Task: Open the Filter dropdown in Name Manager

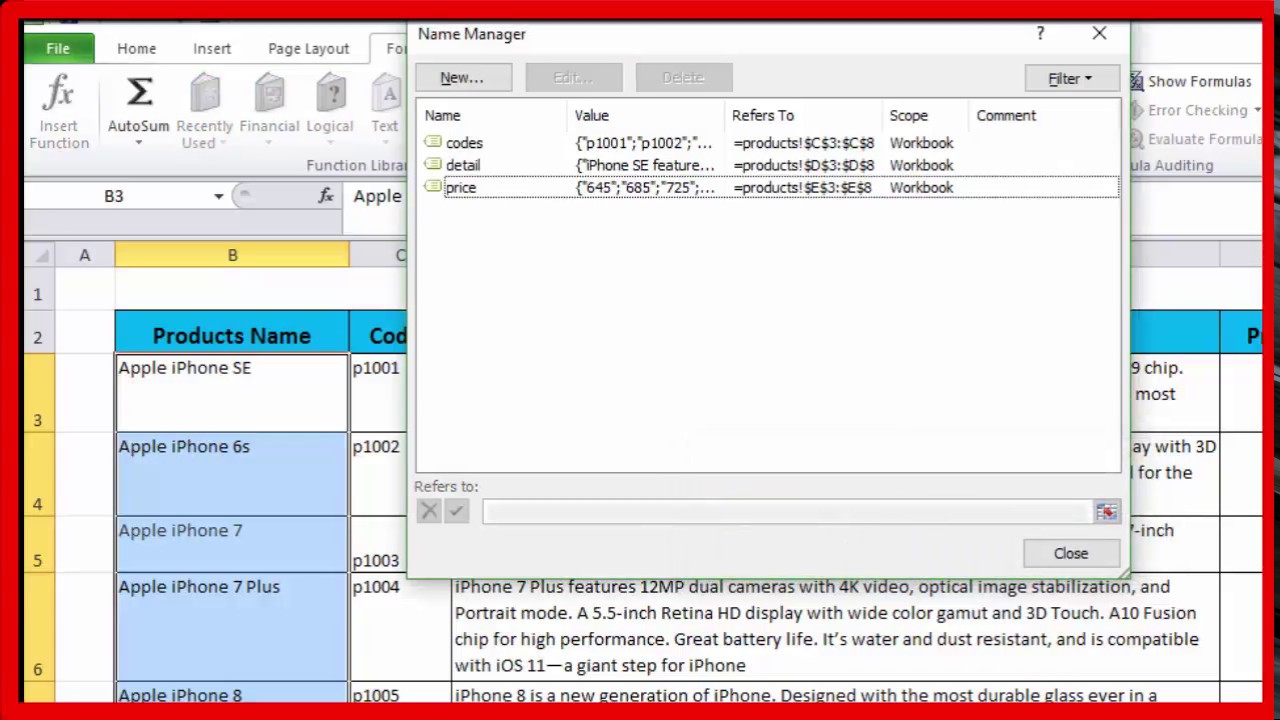Action: 1070,79
